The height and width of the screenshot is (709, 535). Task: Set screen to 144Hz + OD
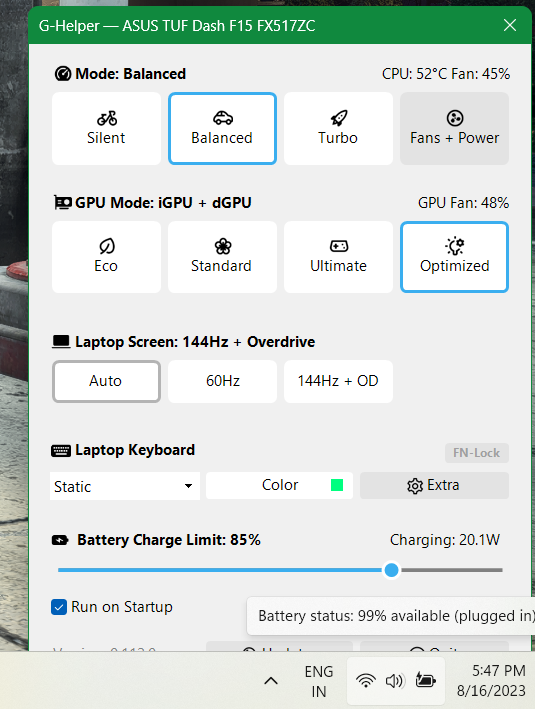338,381
